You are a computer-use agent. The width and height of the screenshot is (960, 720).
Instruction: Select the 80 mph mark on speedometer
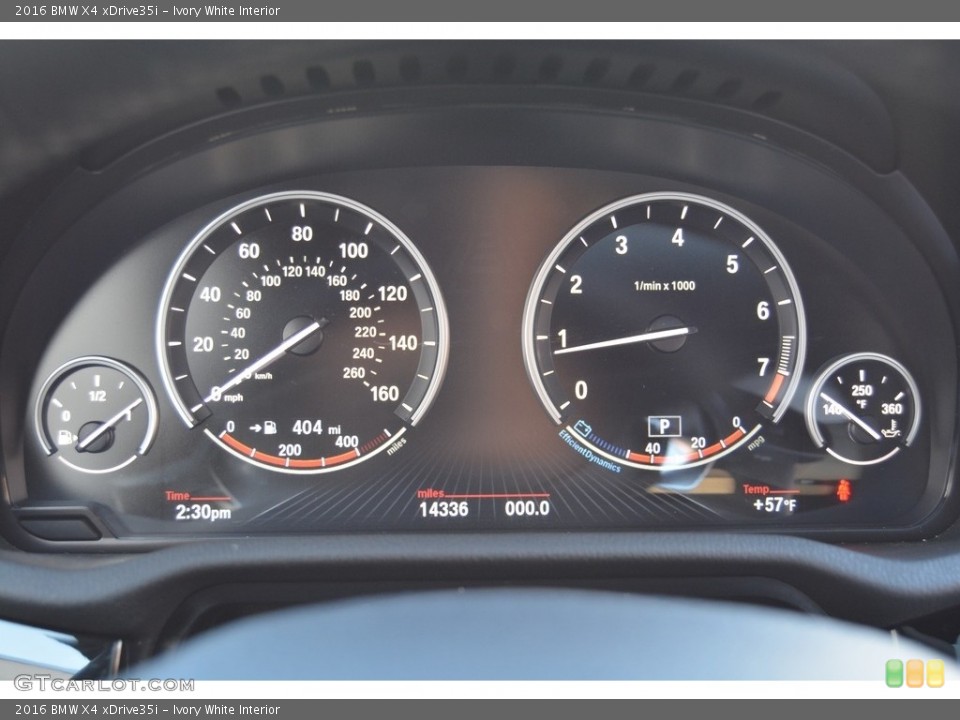point(302,234)
